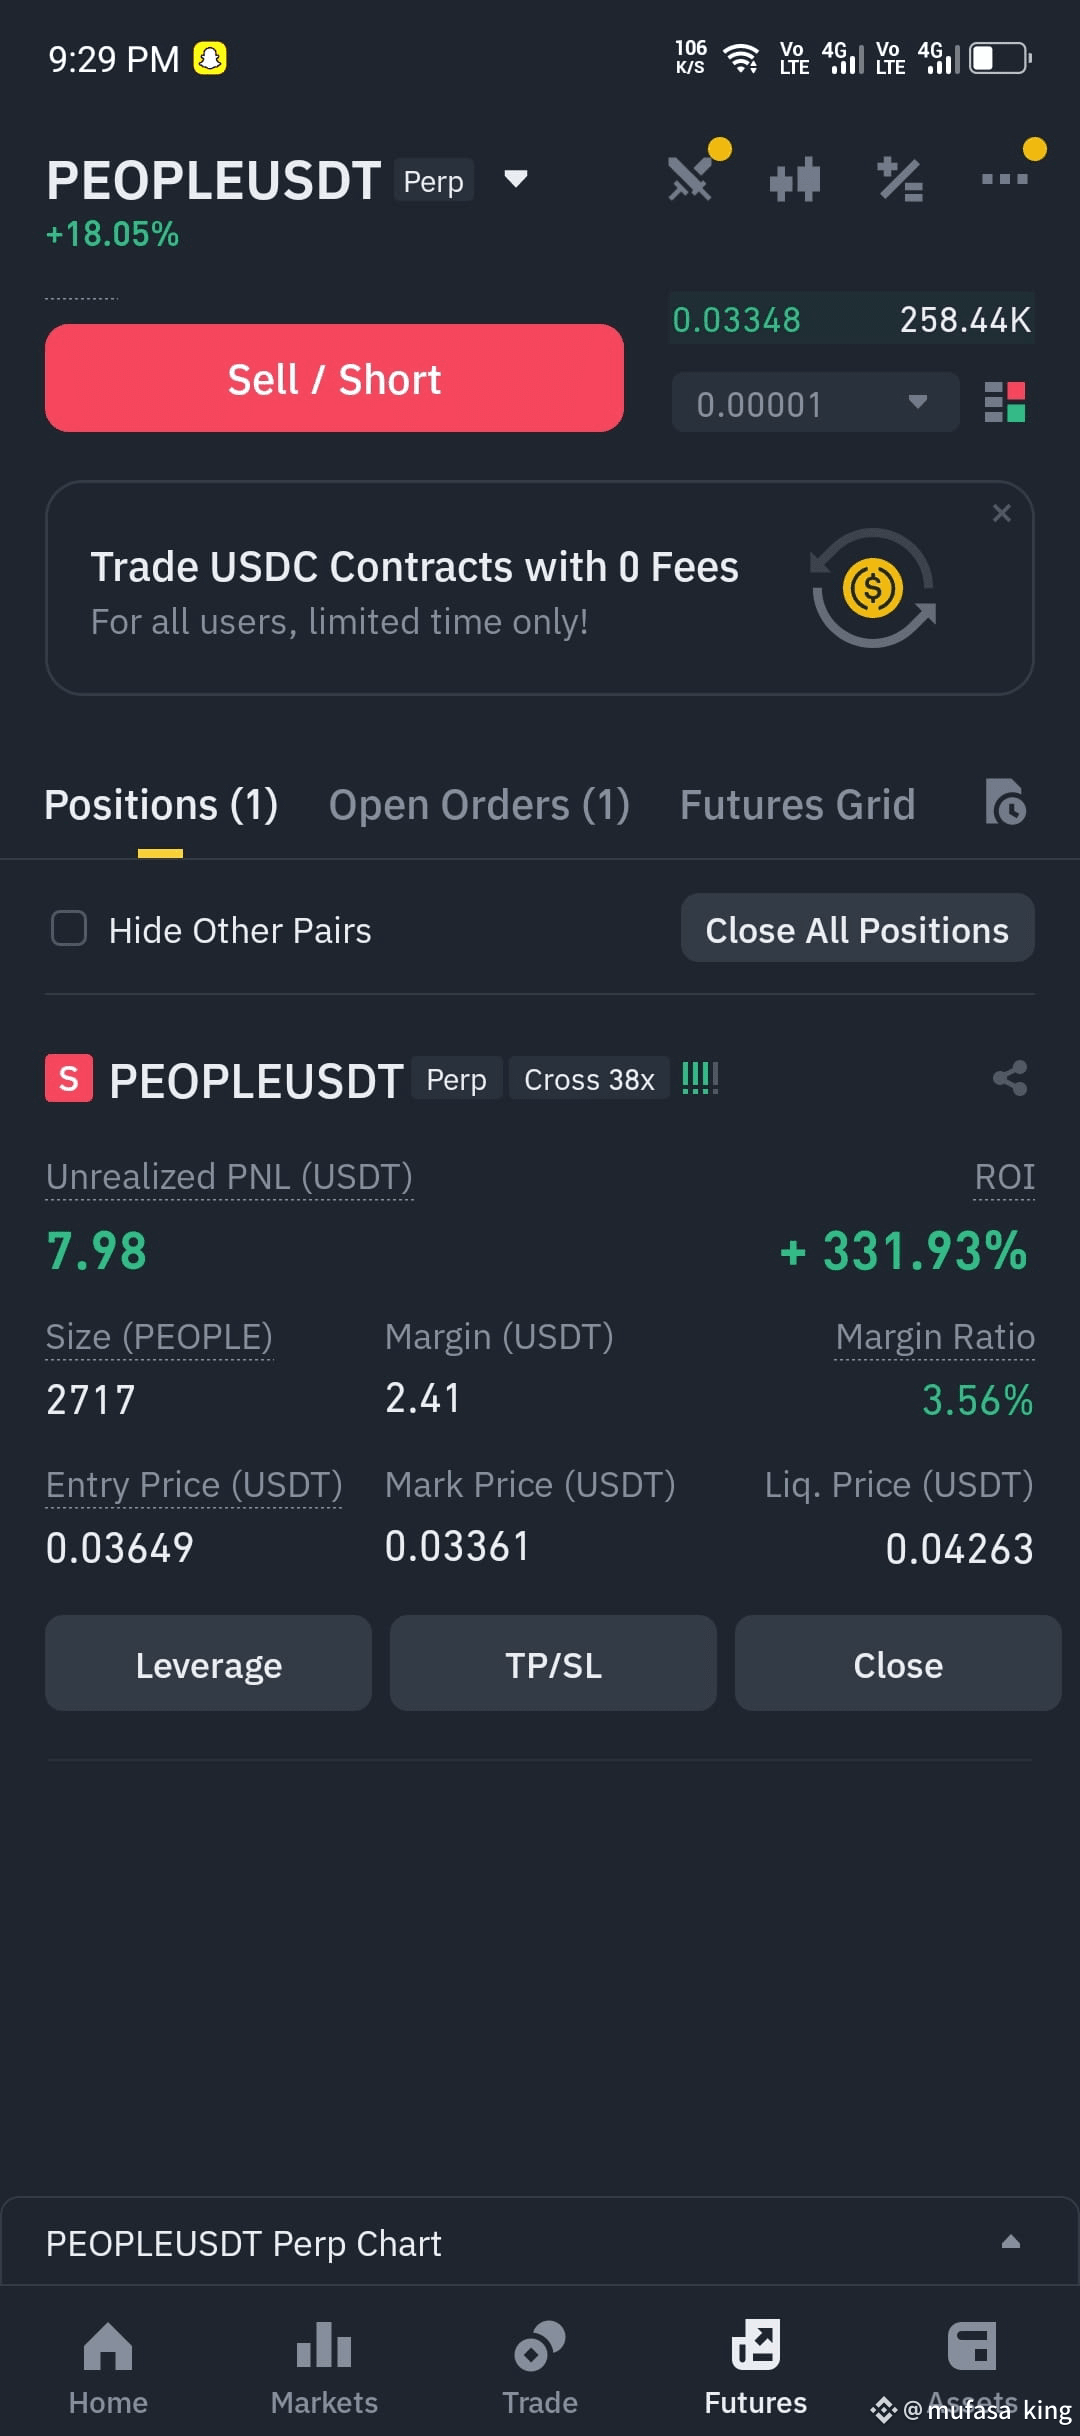Switch to Open Orders (1) tab
Screen dimensions: 1080x2436
click(479, 805)
